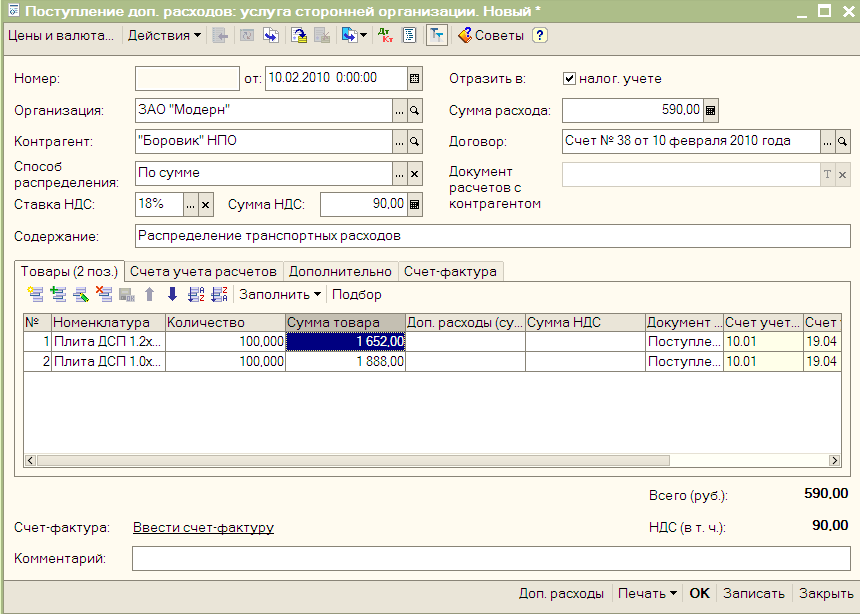Open the Договор record with magnifier icon
Screen dimensions: 860x614
tap(842, 142)
